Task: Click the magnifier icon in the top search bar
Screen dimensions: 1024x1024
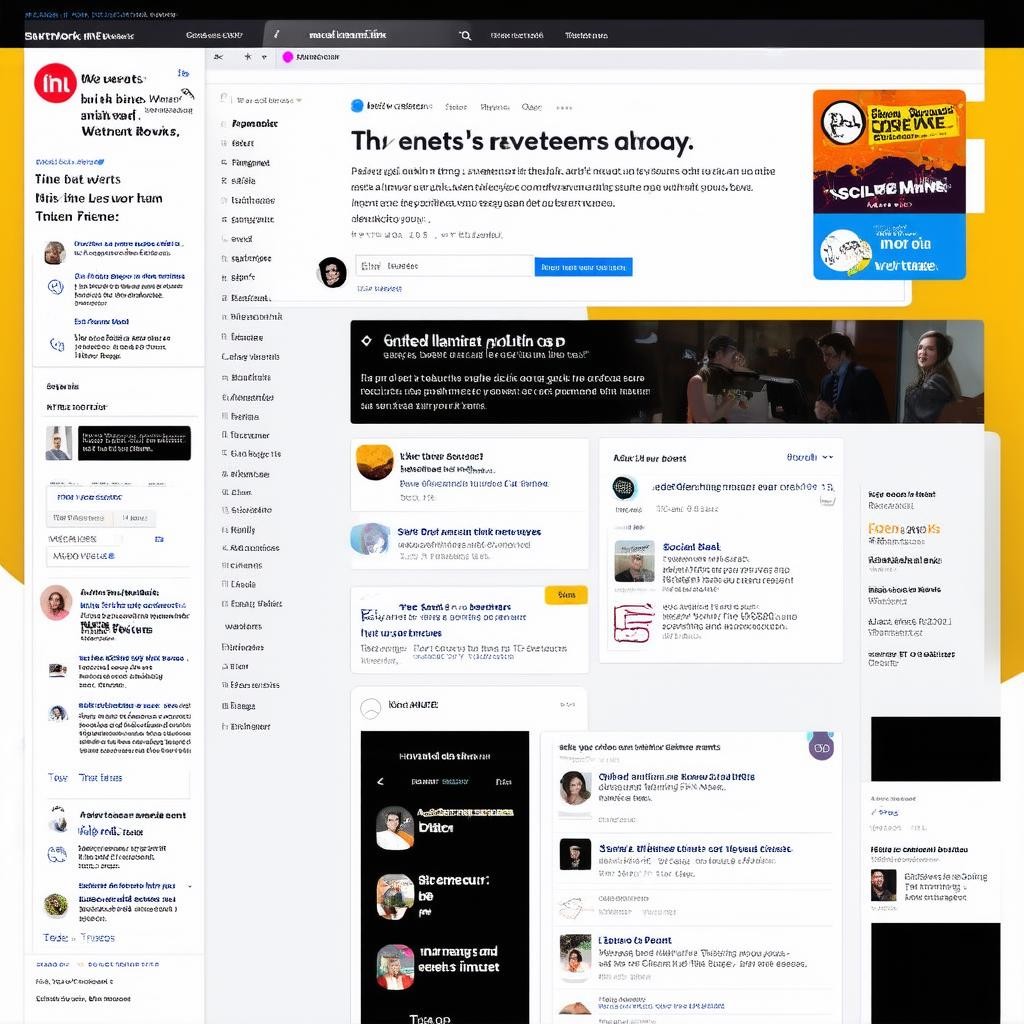Action: click(465, 35)
